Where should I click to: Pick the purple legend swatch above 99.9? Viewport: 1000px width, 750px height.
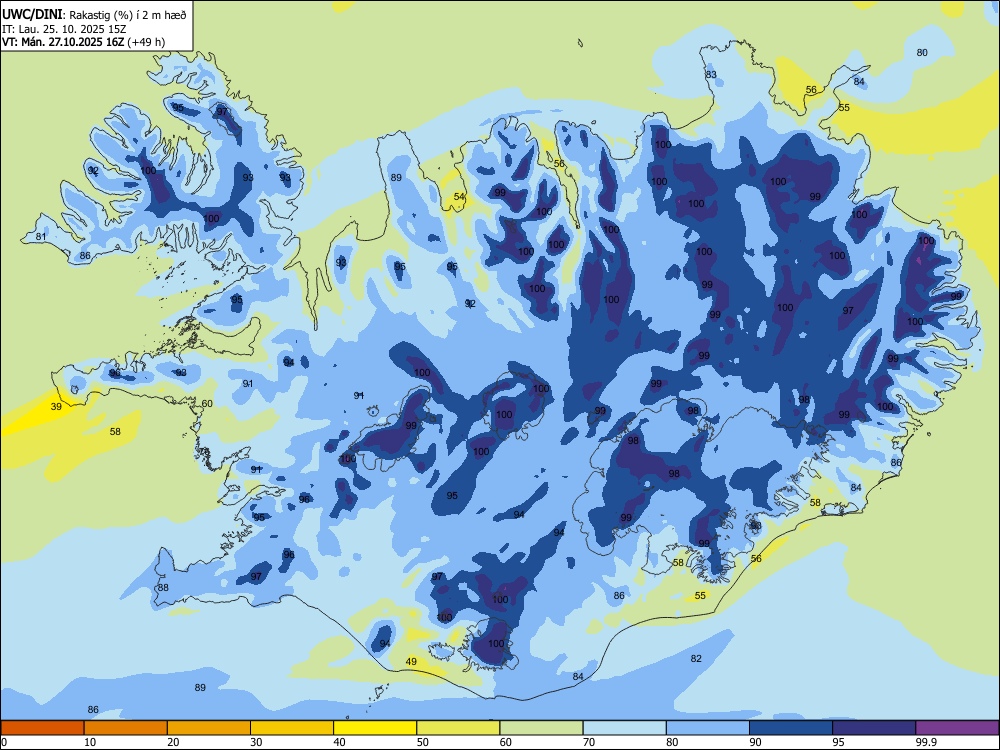click(x=957, y=728)
